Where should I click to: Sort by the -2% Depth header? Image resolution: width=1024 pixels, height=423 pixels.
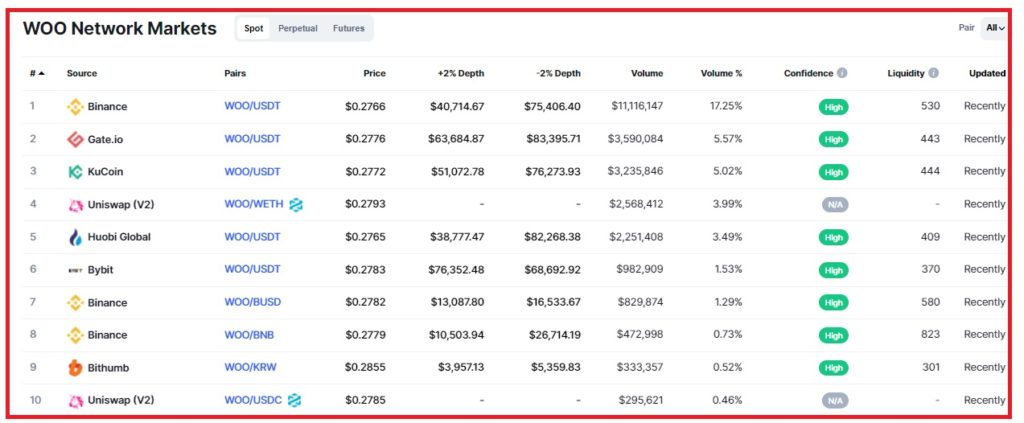click(x=558, y=73)
